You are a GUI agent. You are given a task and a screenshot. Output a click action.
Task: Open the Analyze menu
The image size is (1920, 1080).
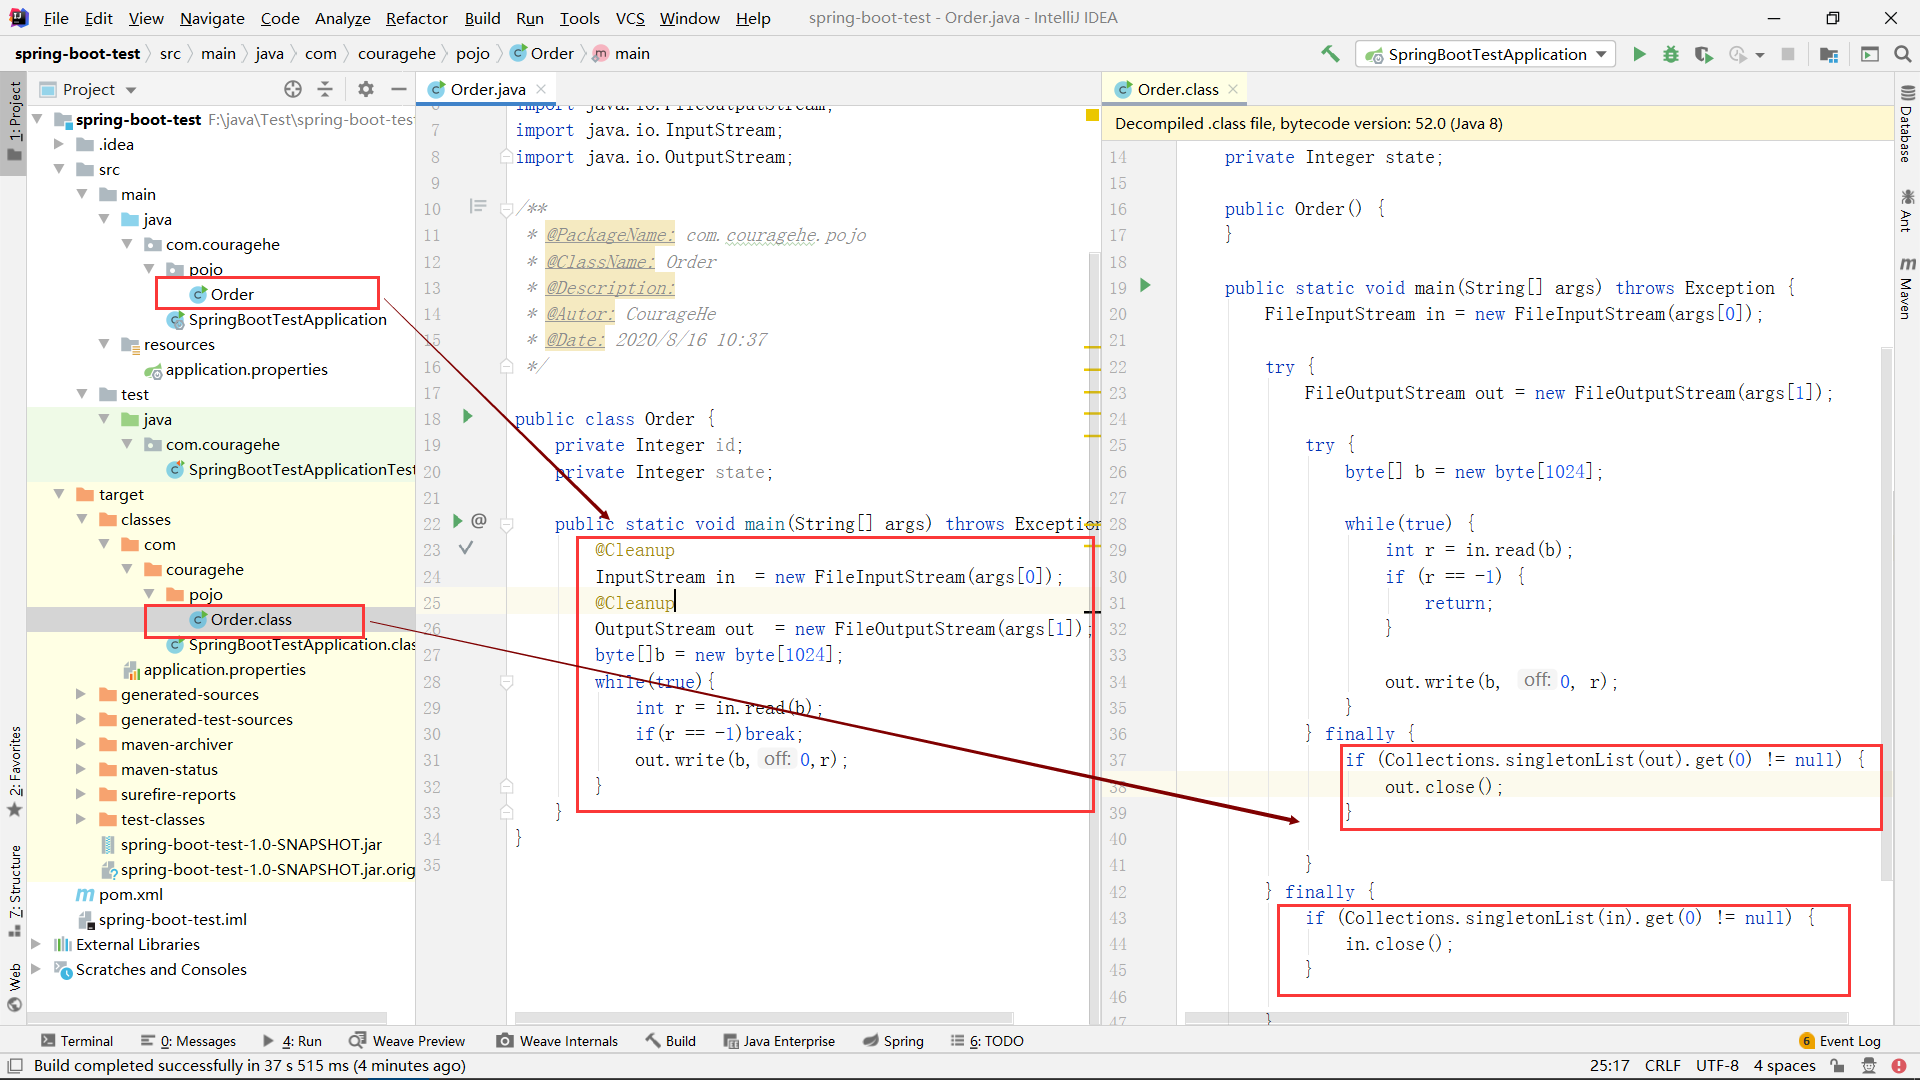click(342, 18)
